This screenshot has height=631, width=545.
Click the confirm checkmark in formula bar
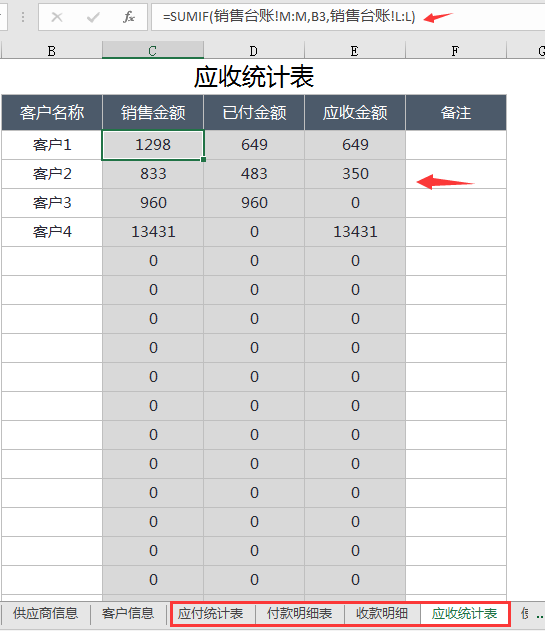(93, 17)
